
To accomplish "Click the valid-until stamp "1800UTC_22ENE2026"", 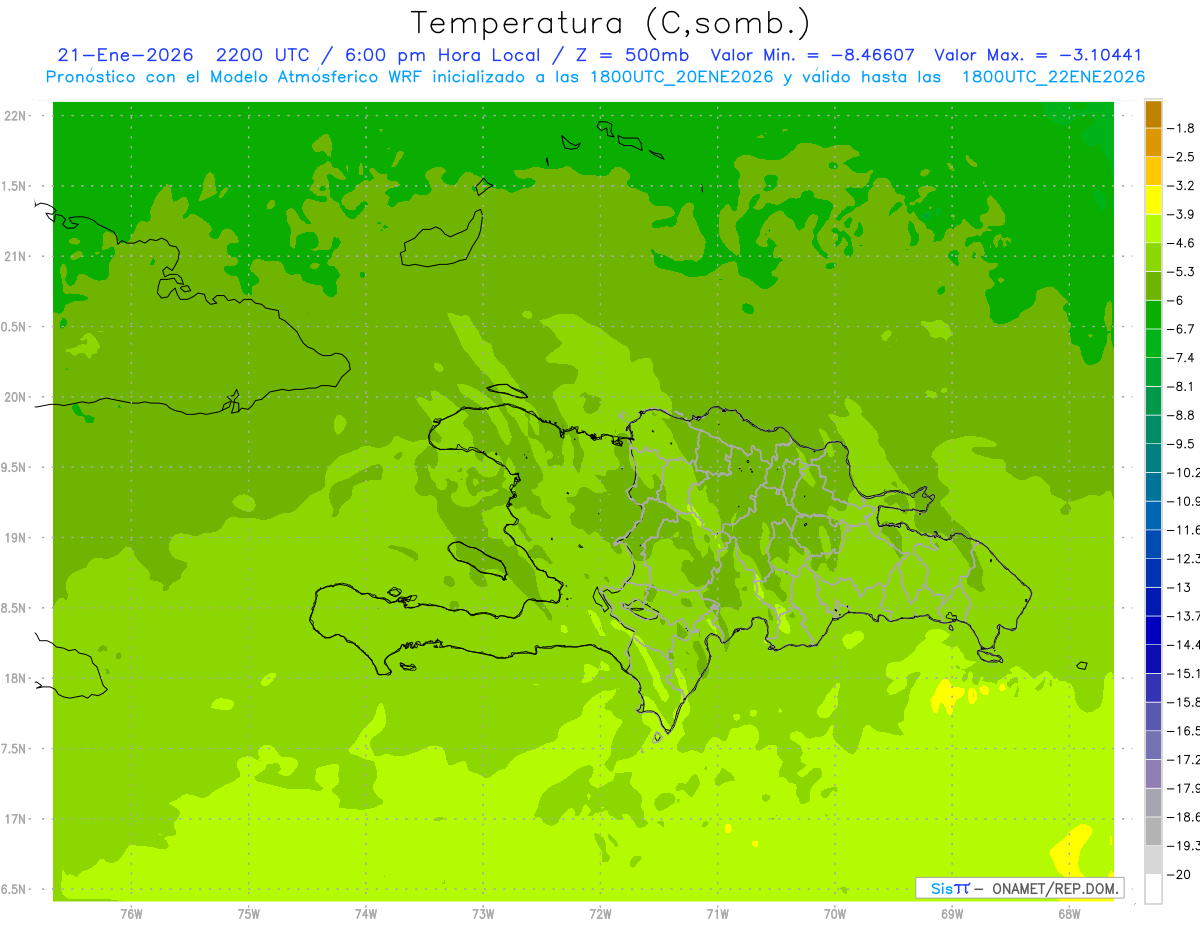I will point(1053,77).
